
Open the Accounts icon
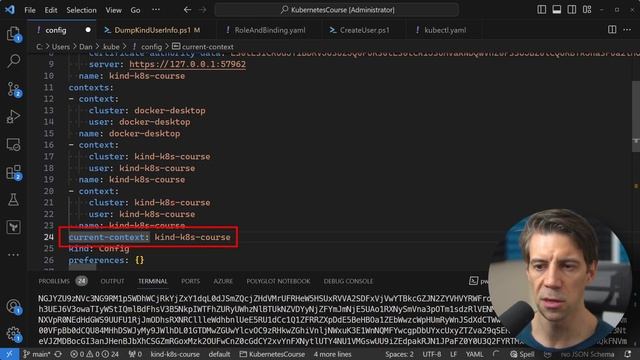(13, 306)
